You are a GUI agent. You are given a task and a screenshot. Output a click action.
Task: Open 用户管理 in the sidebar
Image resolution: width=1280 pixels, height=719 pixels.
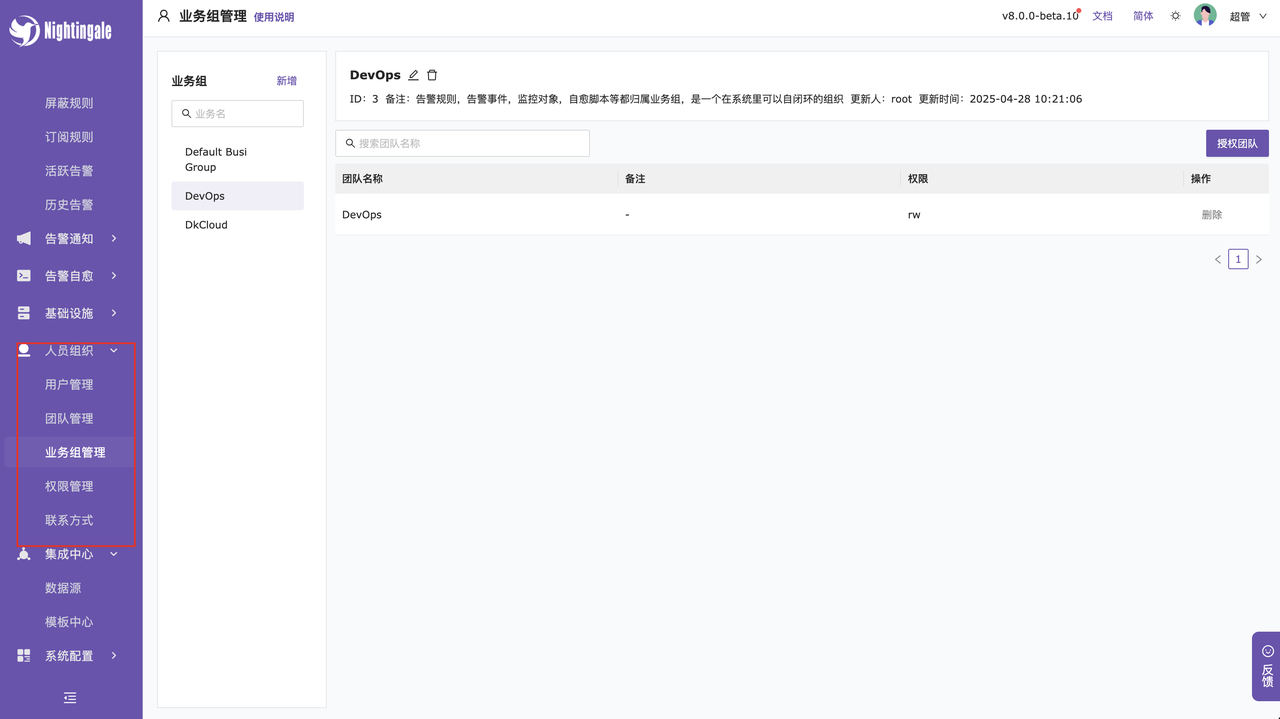pos(69,385)
